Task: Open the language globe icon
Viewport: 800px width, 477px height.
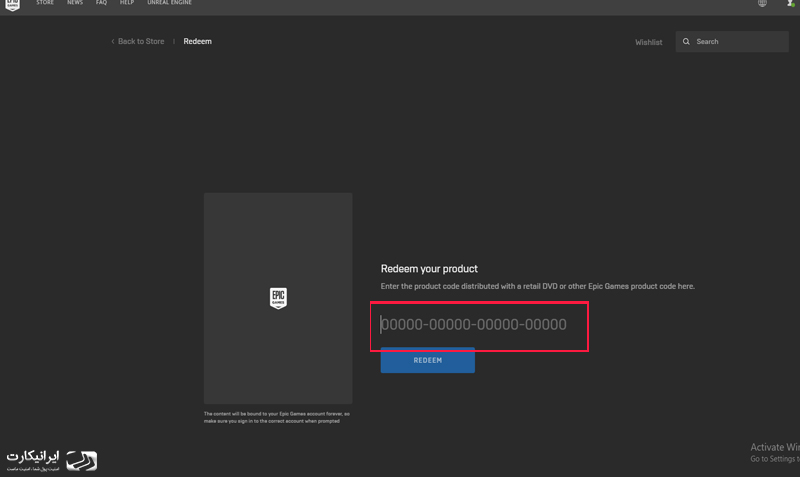Action: [x=762, y=3]
